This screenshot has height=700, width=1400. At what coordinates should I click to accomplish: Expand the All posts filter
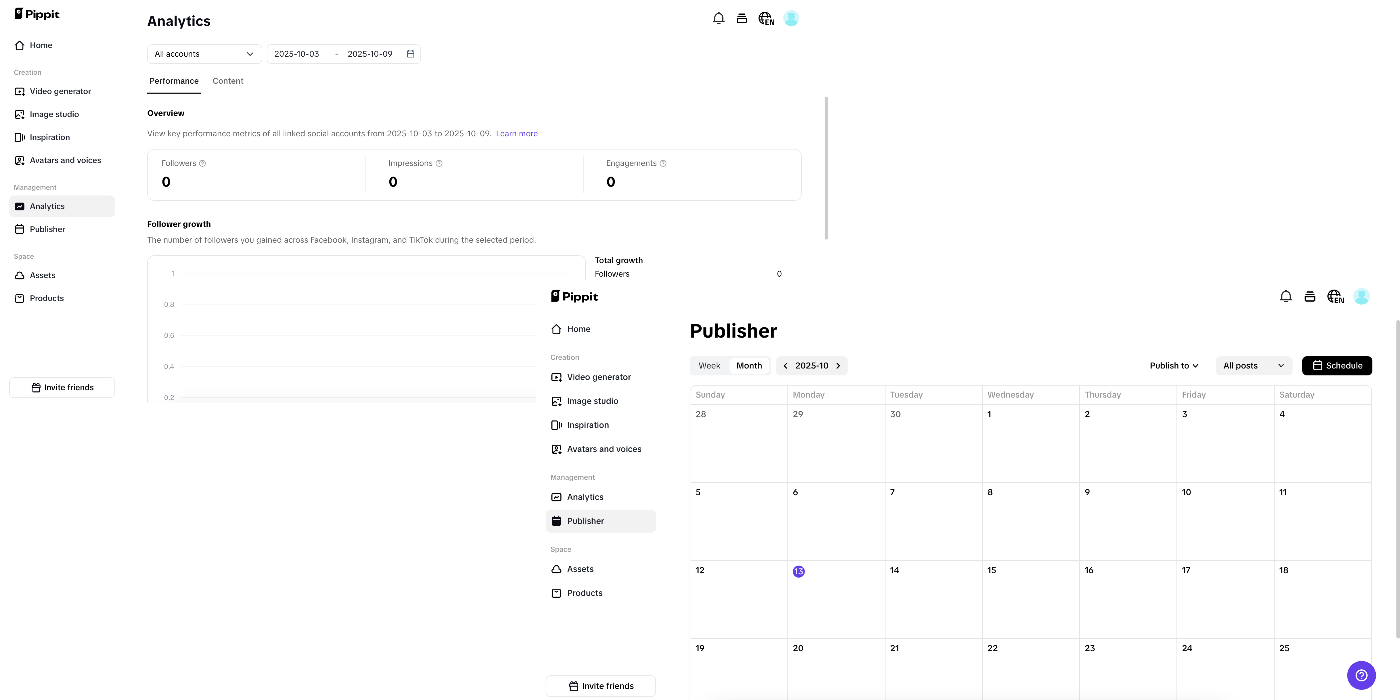coord(1252,365)
